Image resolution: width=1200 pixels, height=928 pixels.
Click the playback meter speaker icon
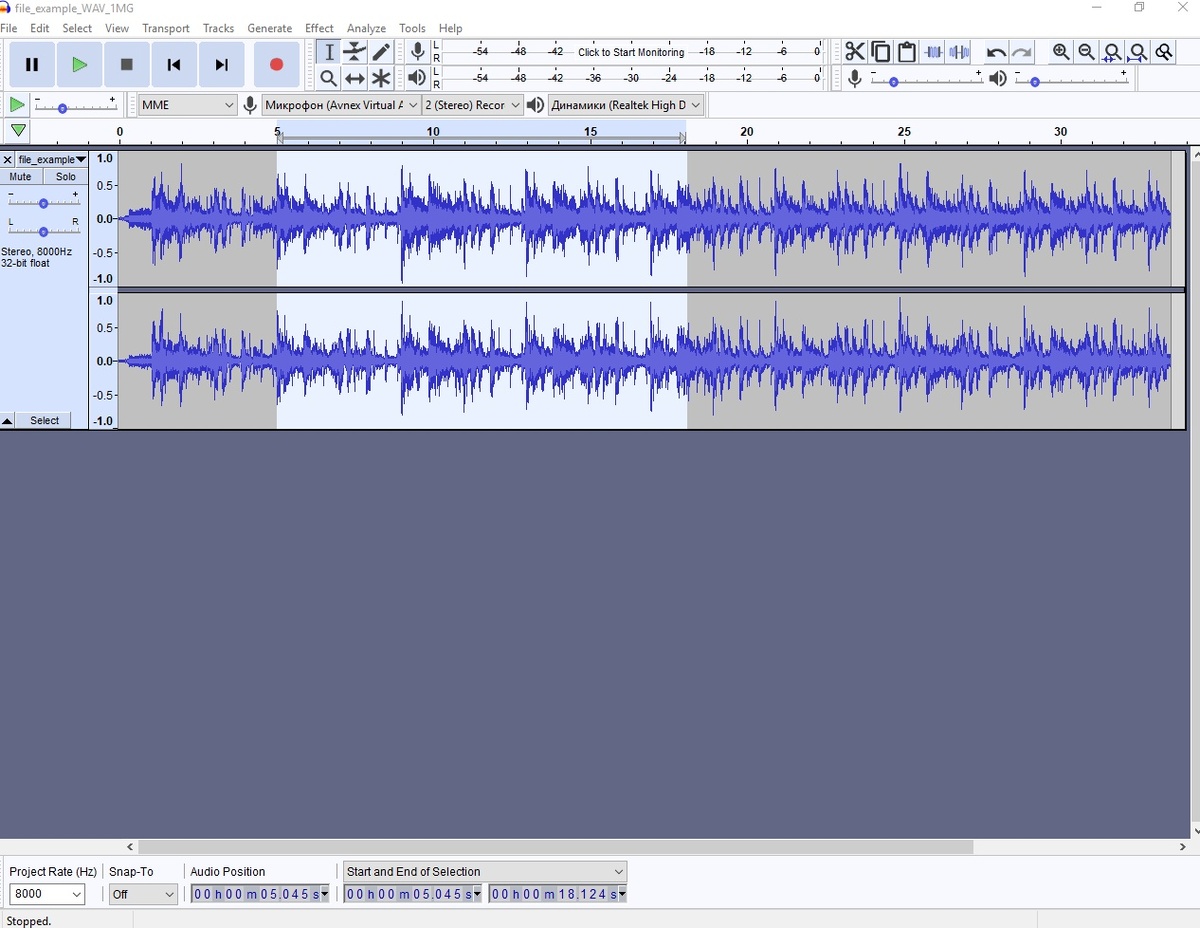(418, 78)
